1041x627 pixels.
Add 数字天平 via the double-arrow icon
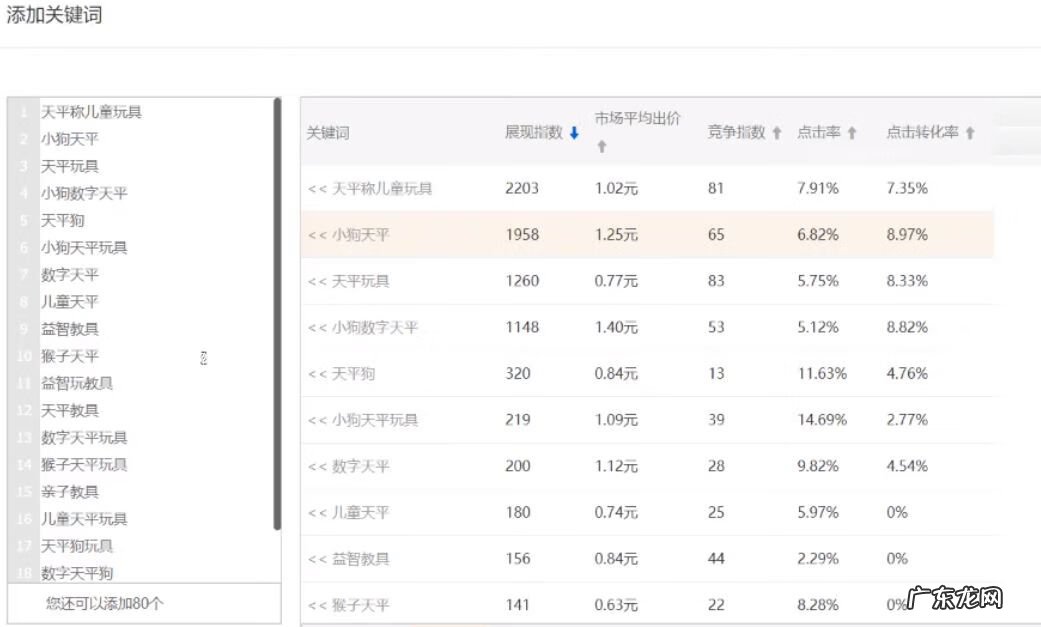(317, 465)
